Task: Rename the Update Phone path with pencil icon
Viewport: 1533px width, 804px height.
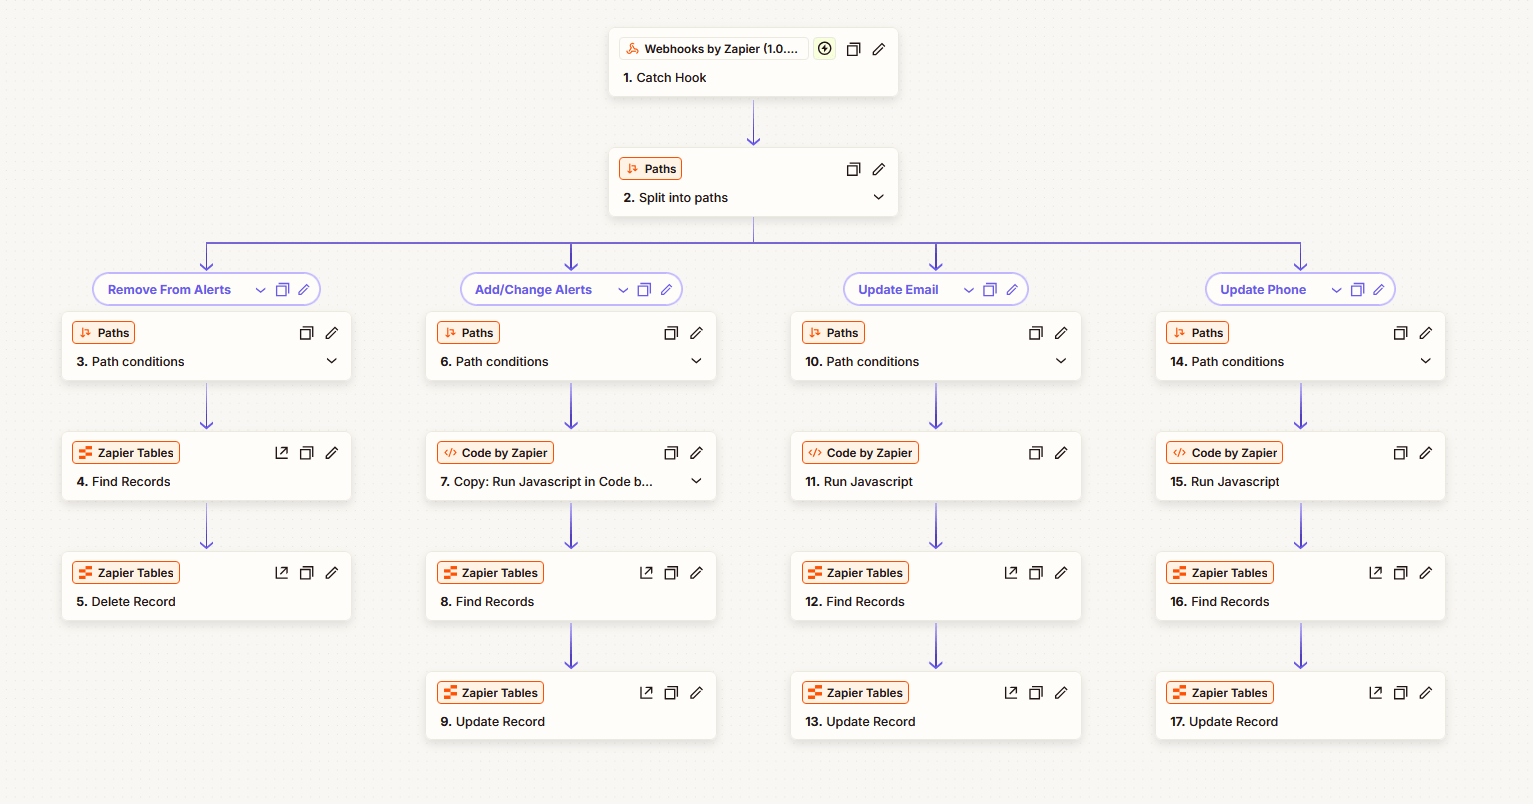Action: tap(1379, 290)
